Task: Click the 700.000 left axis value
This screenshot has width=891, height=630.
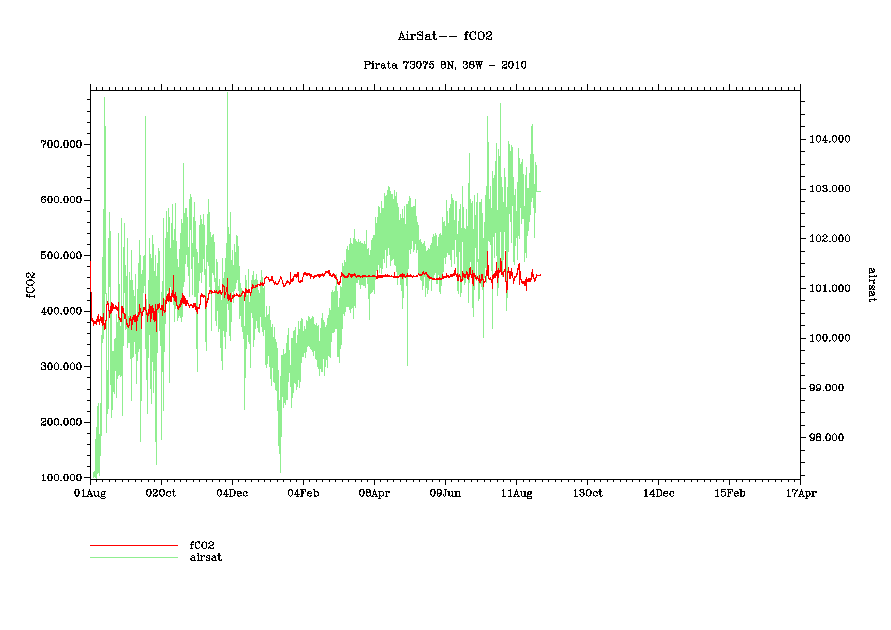Action: coord(61,144)
